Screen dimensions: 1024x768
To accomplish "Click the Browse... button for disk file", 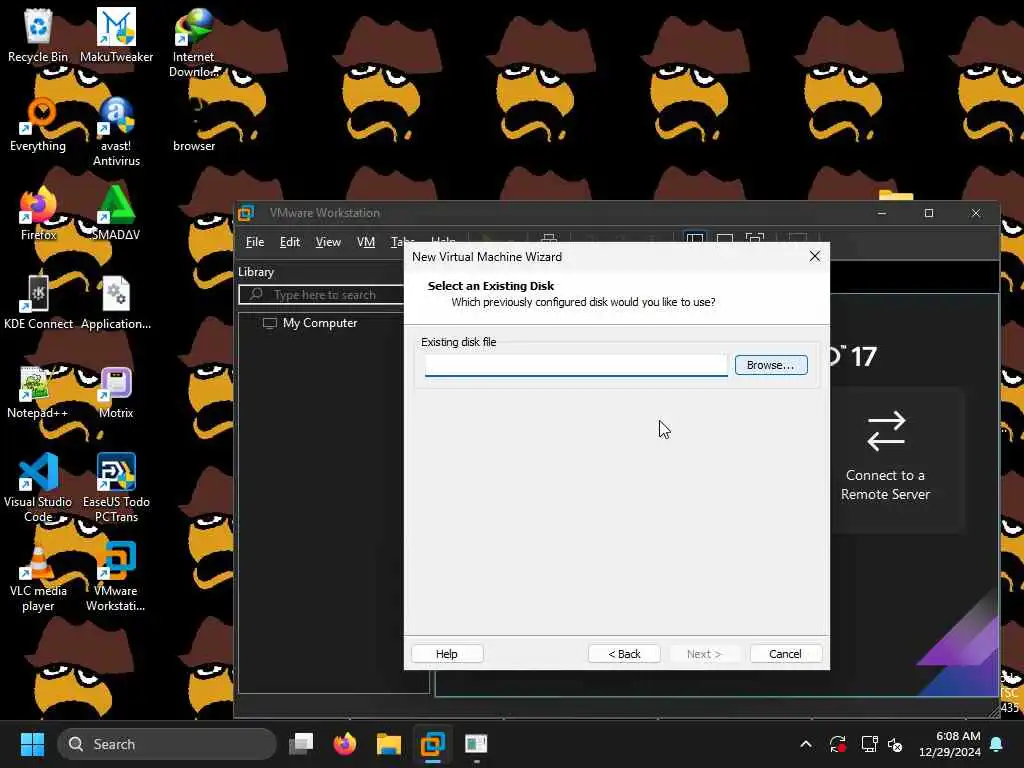I will (x=771, y=365).
